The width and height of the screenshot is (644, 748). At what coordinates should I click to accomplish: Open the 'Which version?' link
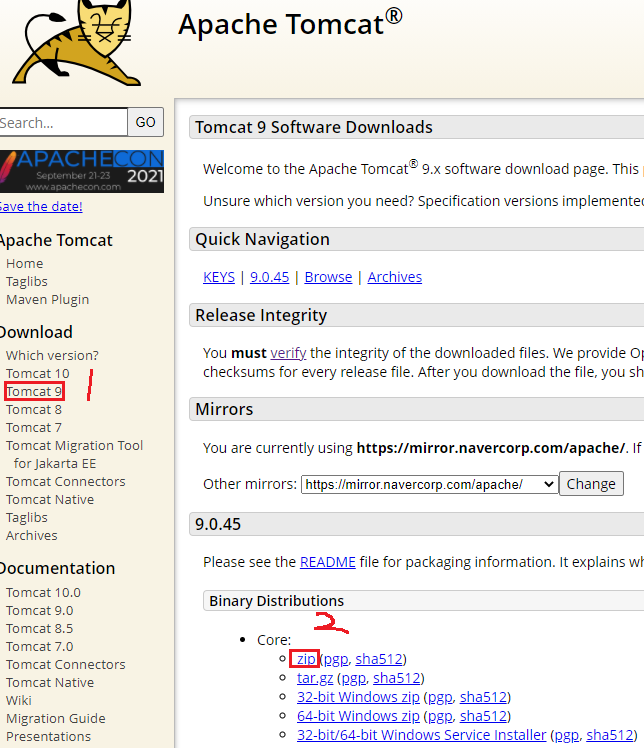tap(52, 355)
